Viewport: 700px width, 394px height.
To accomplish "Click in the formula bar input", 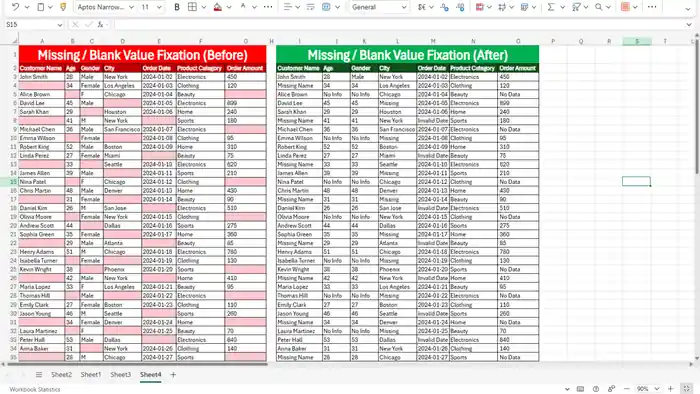I will (397, 25).
